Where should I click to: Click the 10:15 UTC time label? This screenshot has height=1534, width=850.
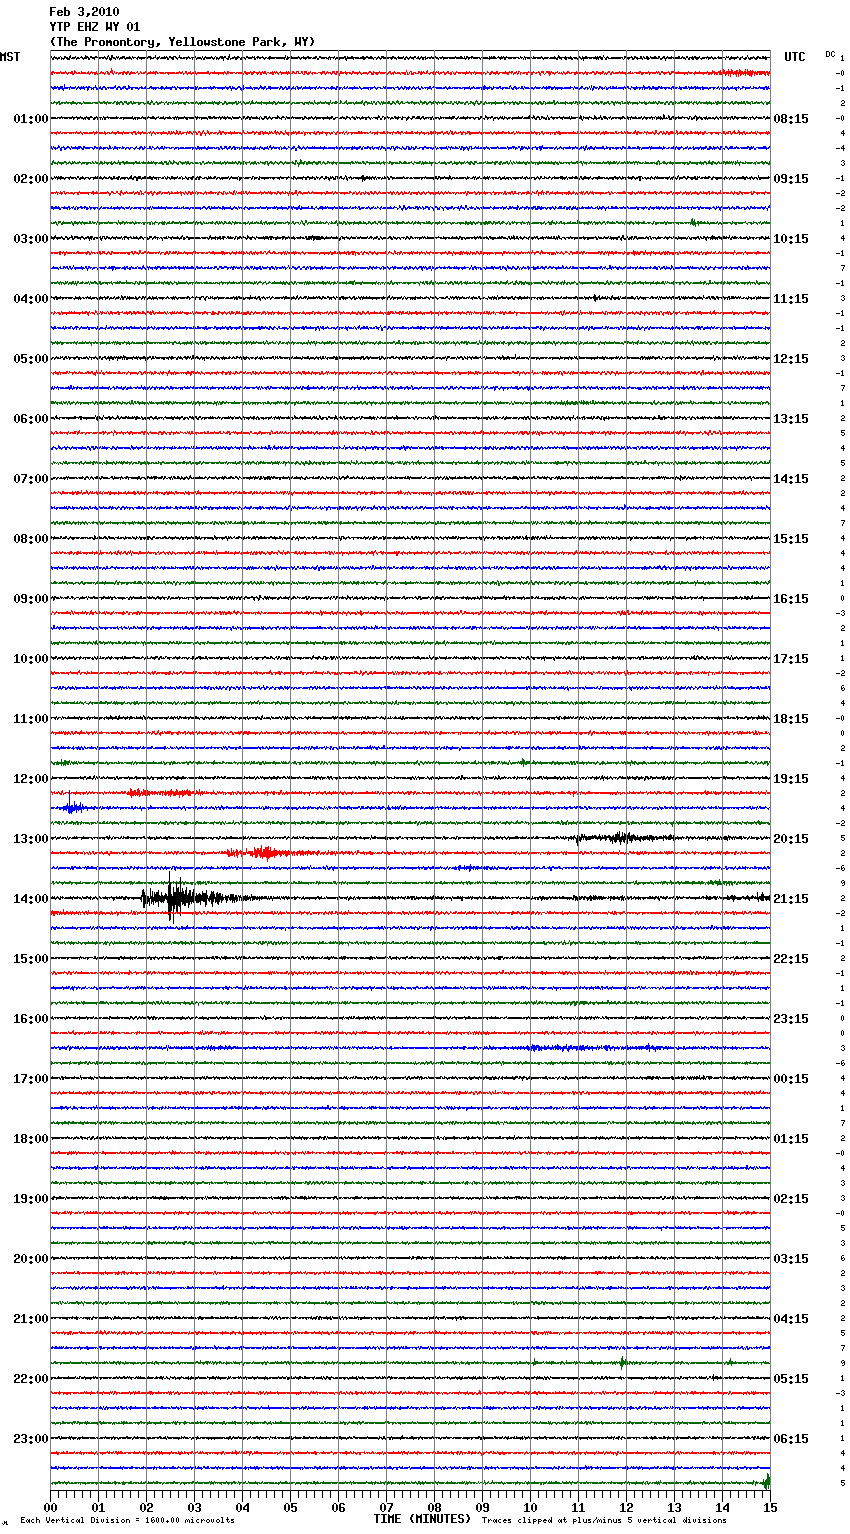791,239
